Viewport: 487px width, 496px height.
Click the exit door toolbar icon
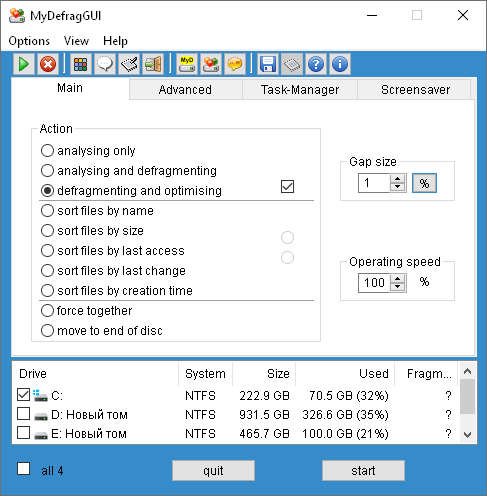(x=153, y=64)
